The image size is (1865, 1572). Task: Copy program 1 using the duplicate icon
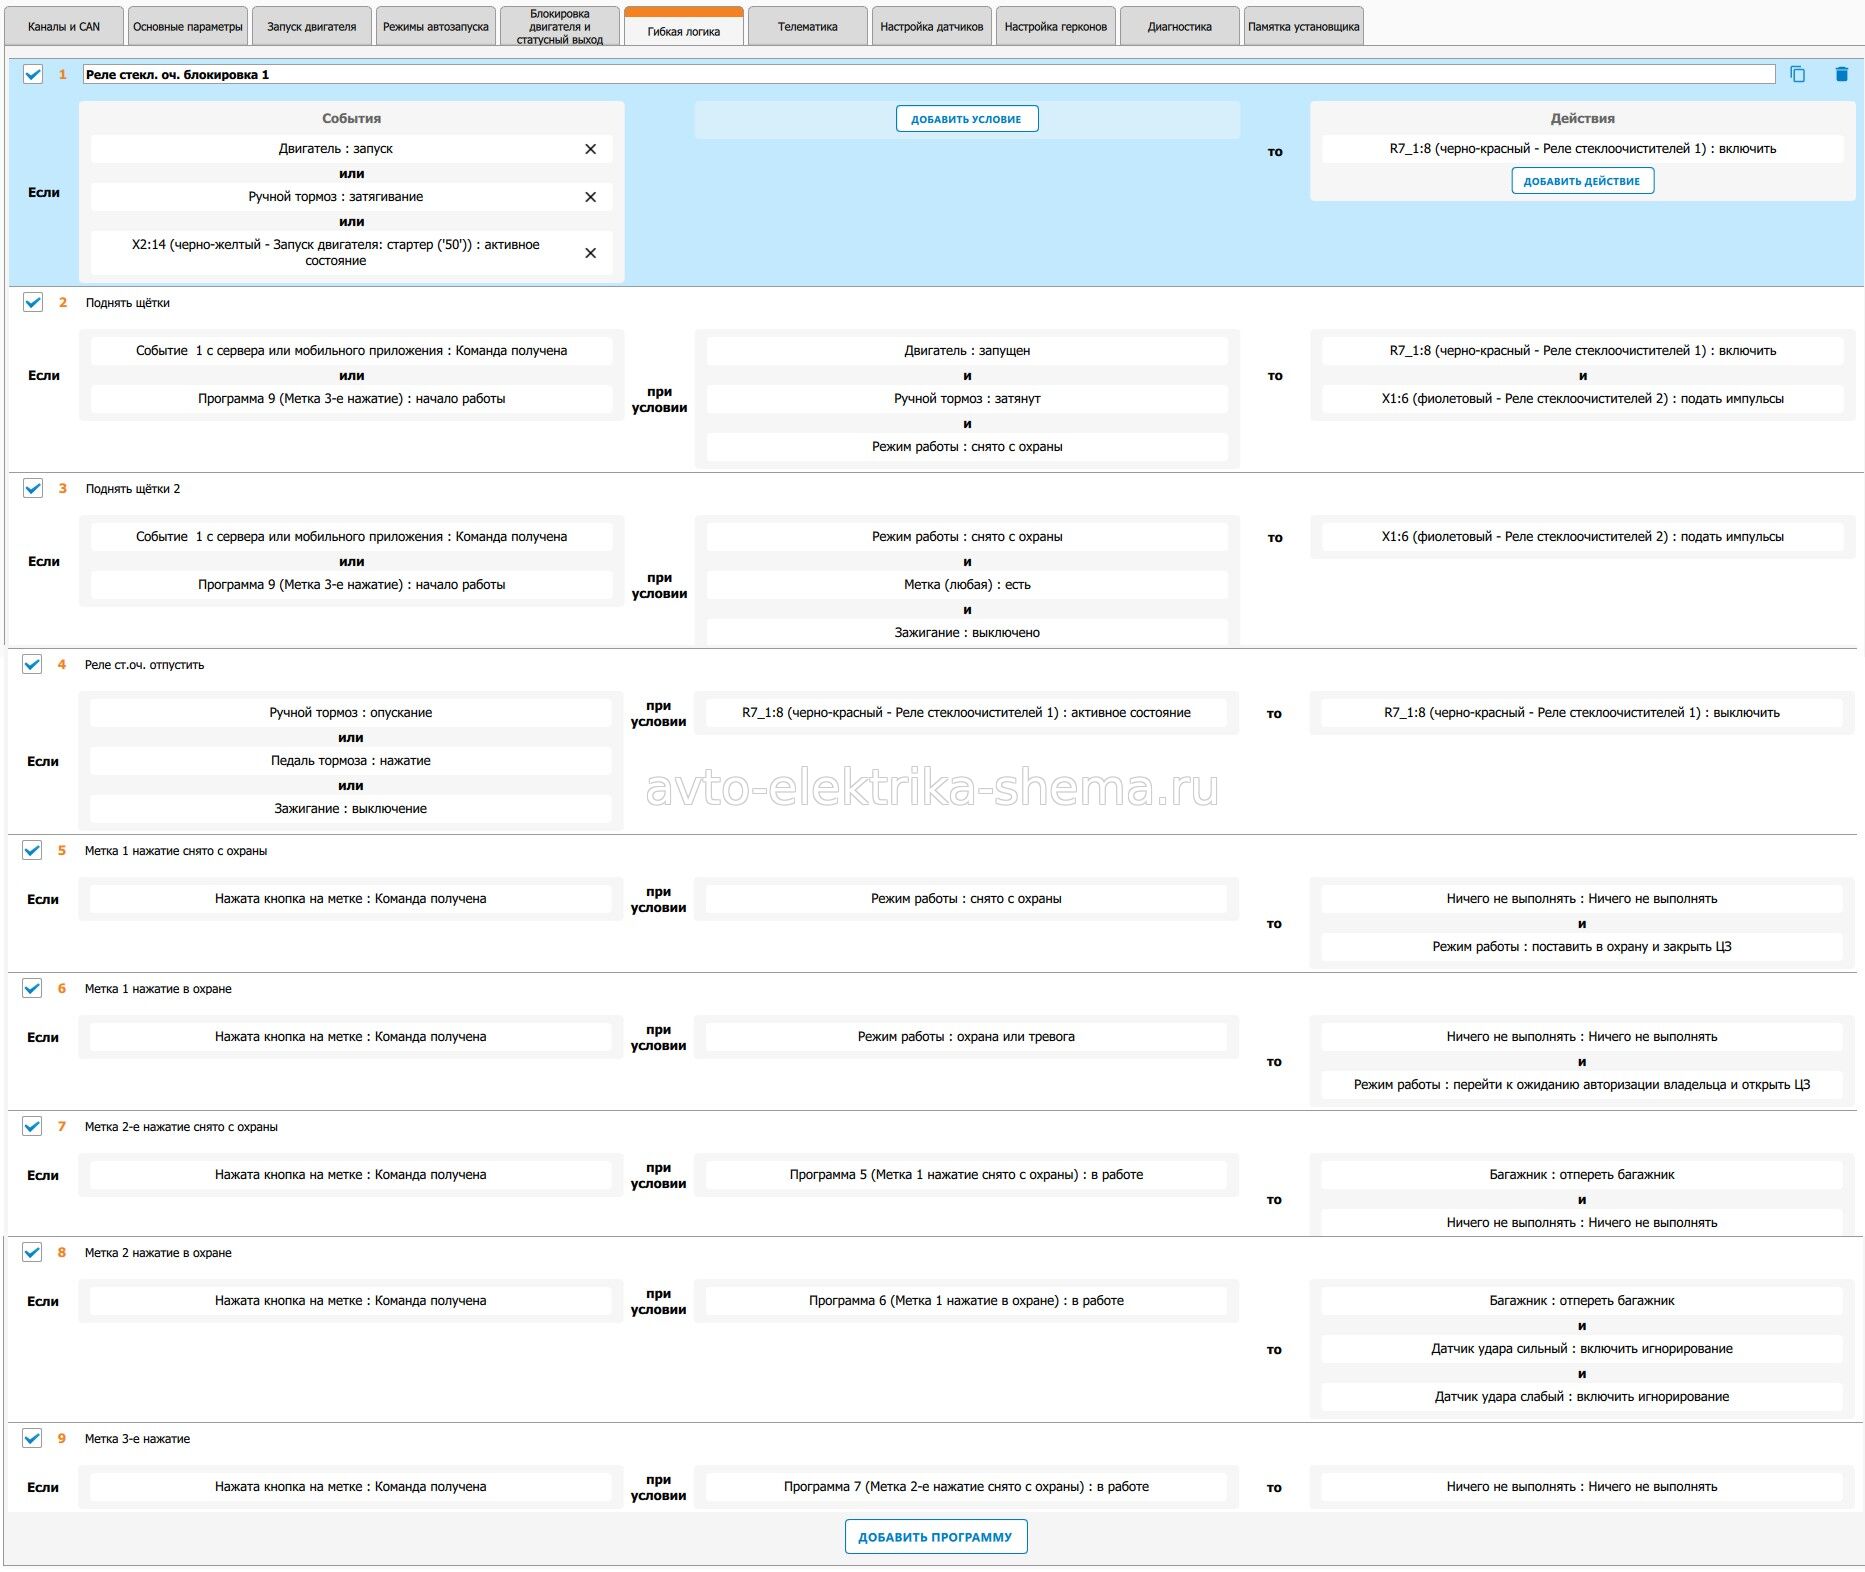[x=1797, y=74]
